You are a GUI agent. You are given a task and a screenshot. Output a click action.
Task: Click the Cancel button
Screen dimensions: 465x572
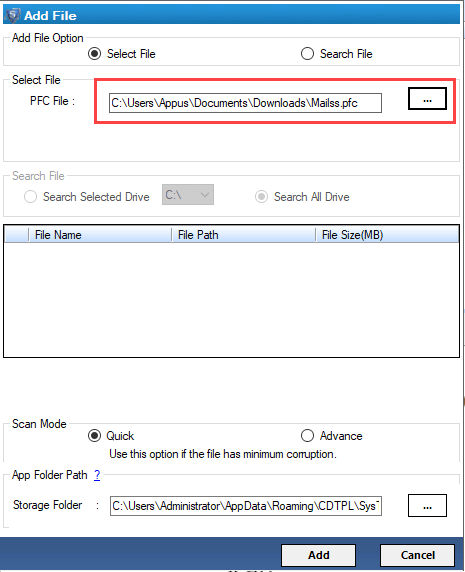point(417,555)
